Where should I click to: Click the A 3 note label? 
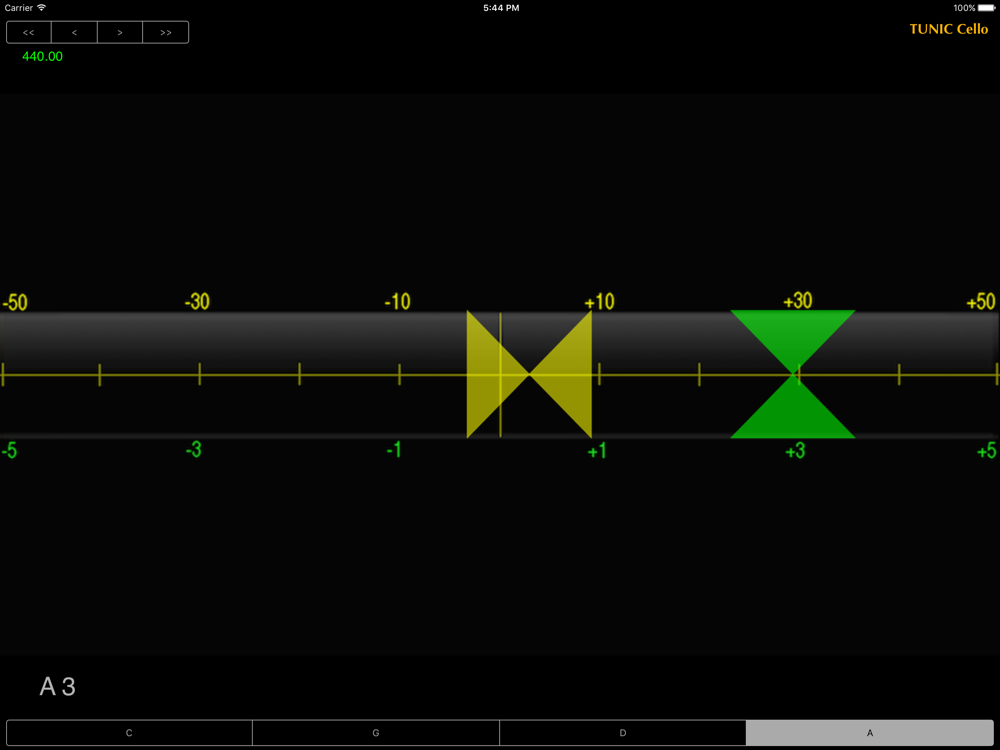[x=57, y=687]
